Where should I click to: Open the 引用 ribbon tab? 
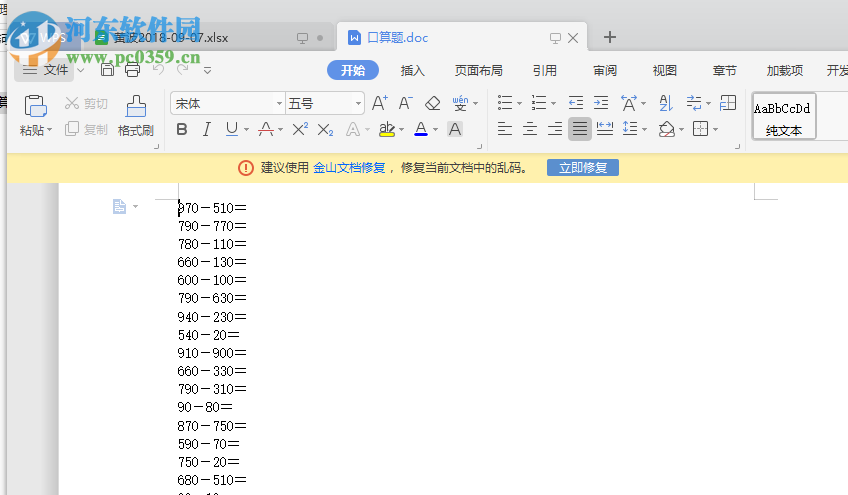click(544, 70)
